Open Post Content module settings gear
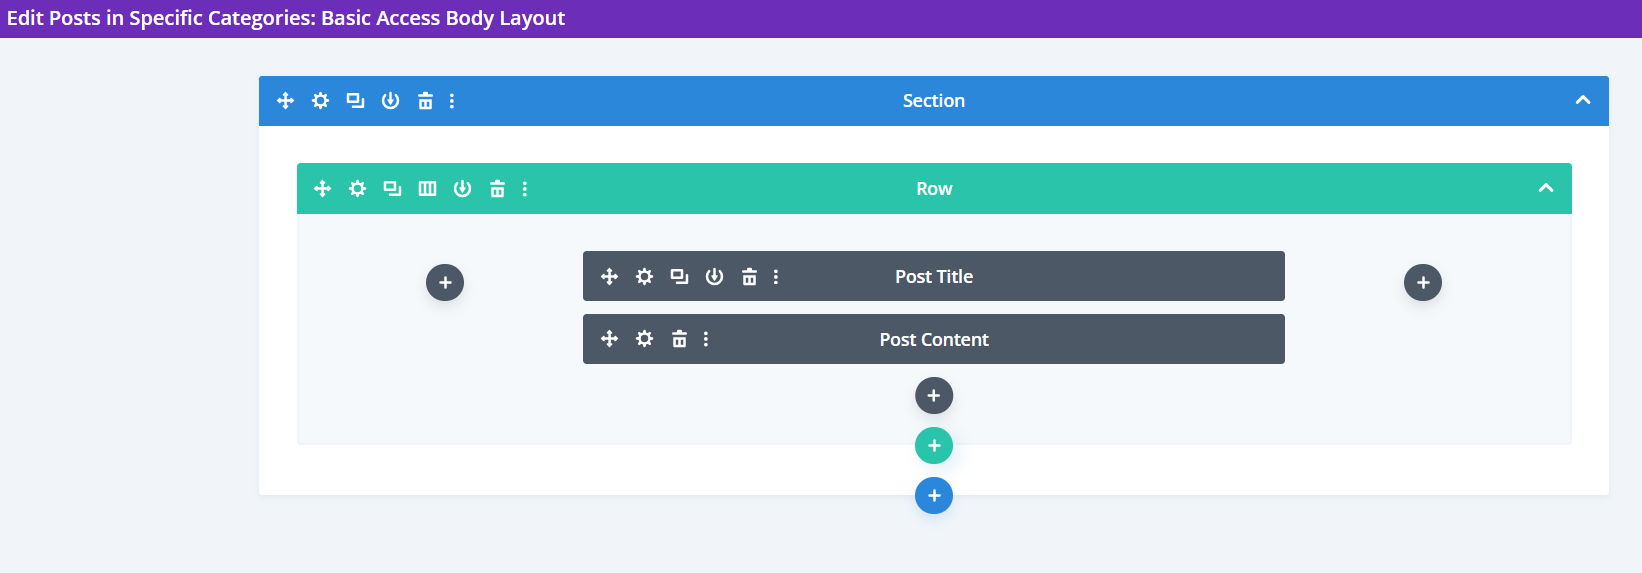Screen dimensions: 1642x573 [x=644, y=339]
